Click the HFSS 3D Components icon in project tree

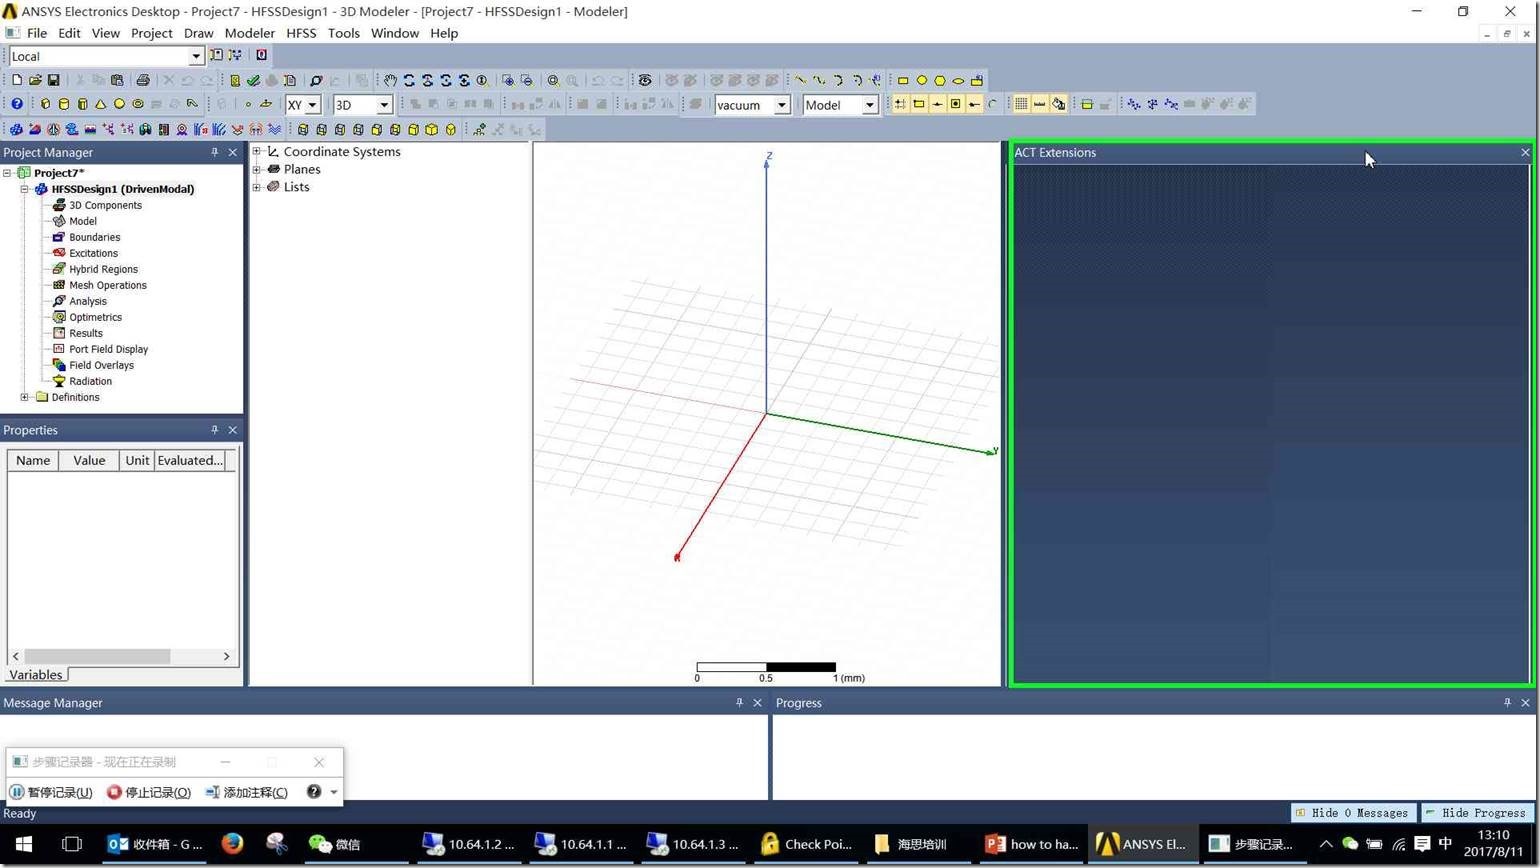coord(59,205)
